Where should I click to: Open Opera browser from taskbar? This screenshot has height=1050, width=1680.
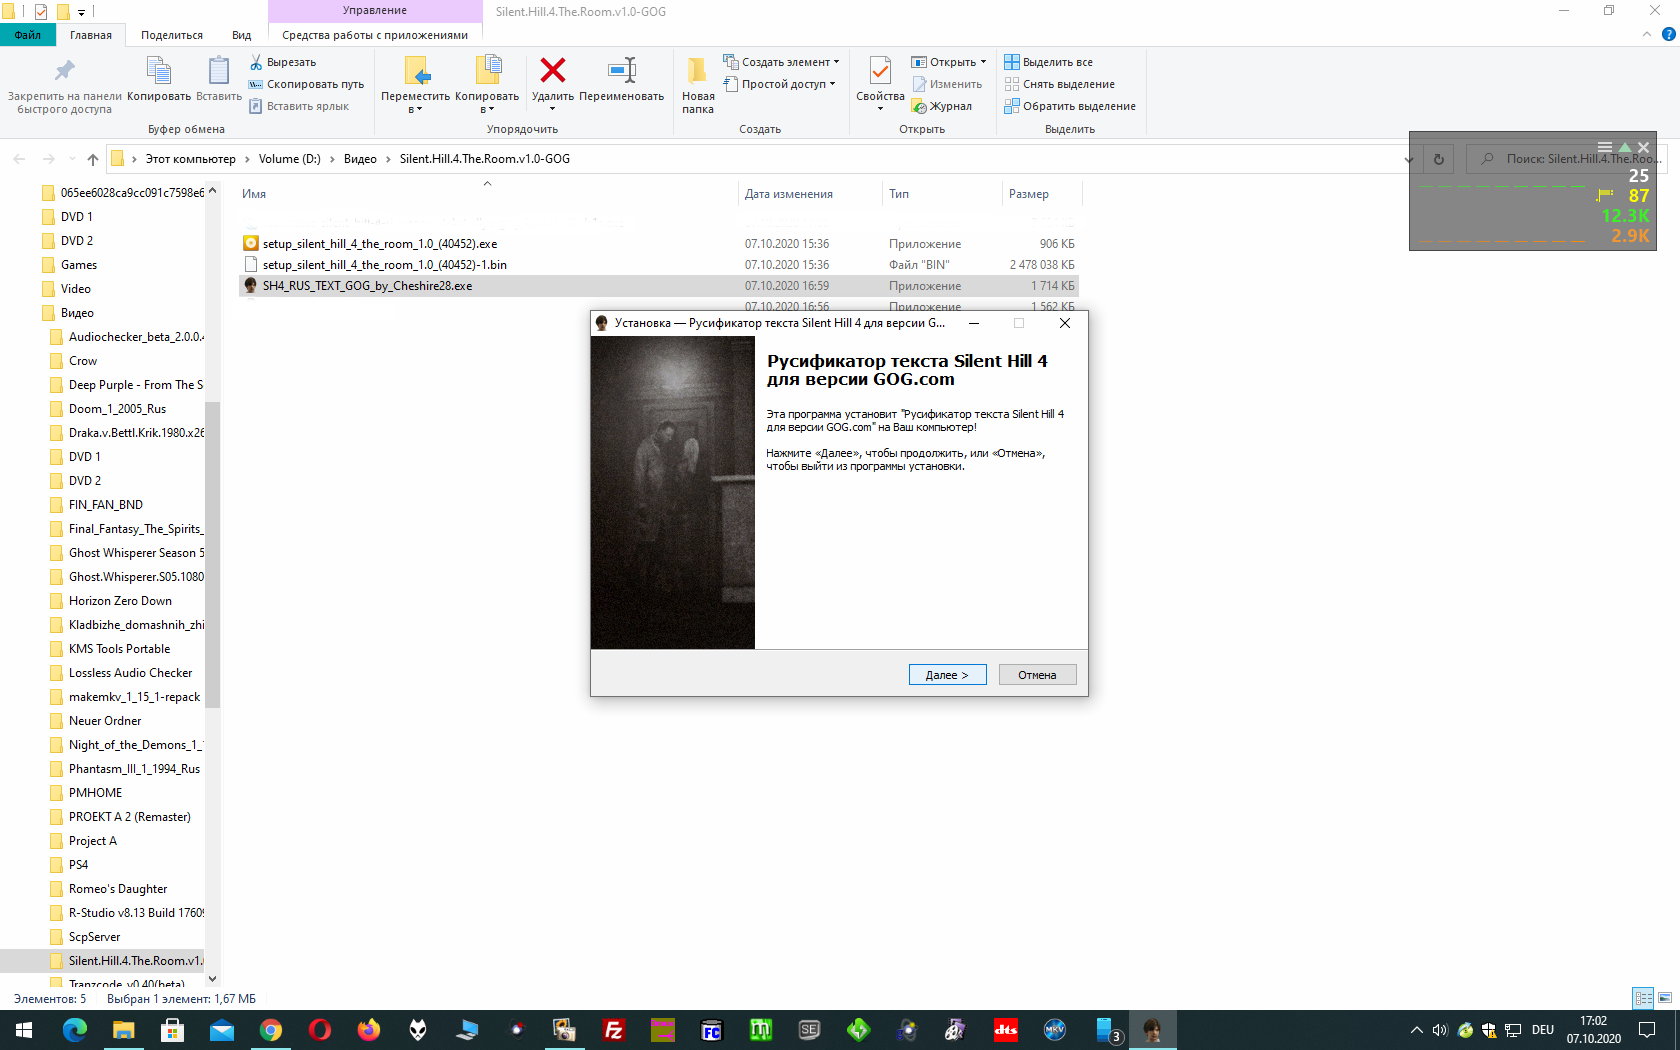coord(320,1030)
